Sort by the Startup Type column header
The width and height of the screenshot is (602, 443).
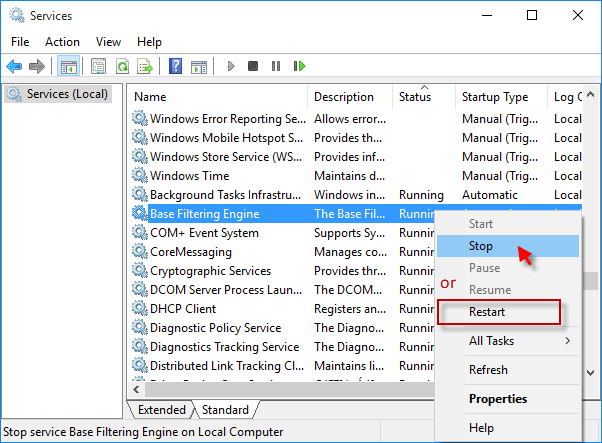[x=501, y=97]
